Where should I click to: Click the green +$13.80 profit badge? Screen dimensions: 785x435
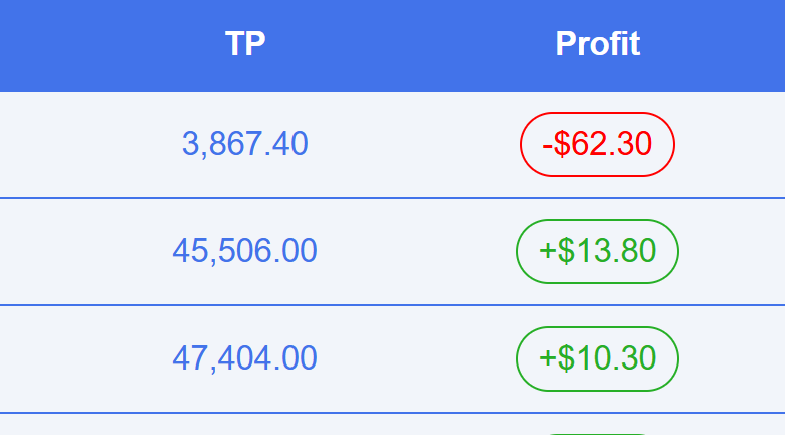pyautogui.click(x=597, y=250)
